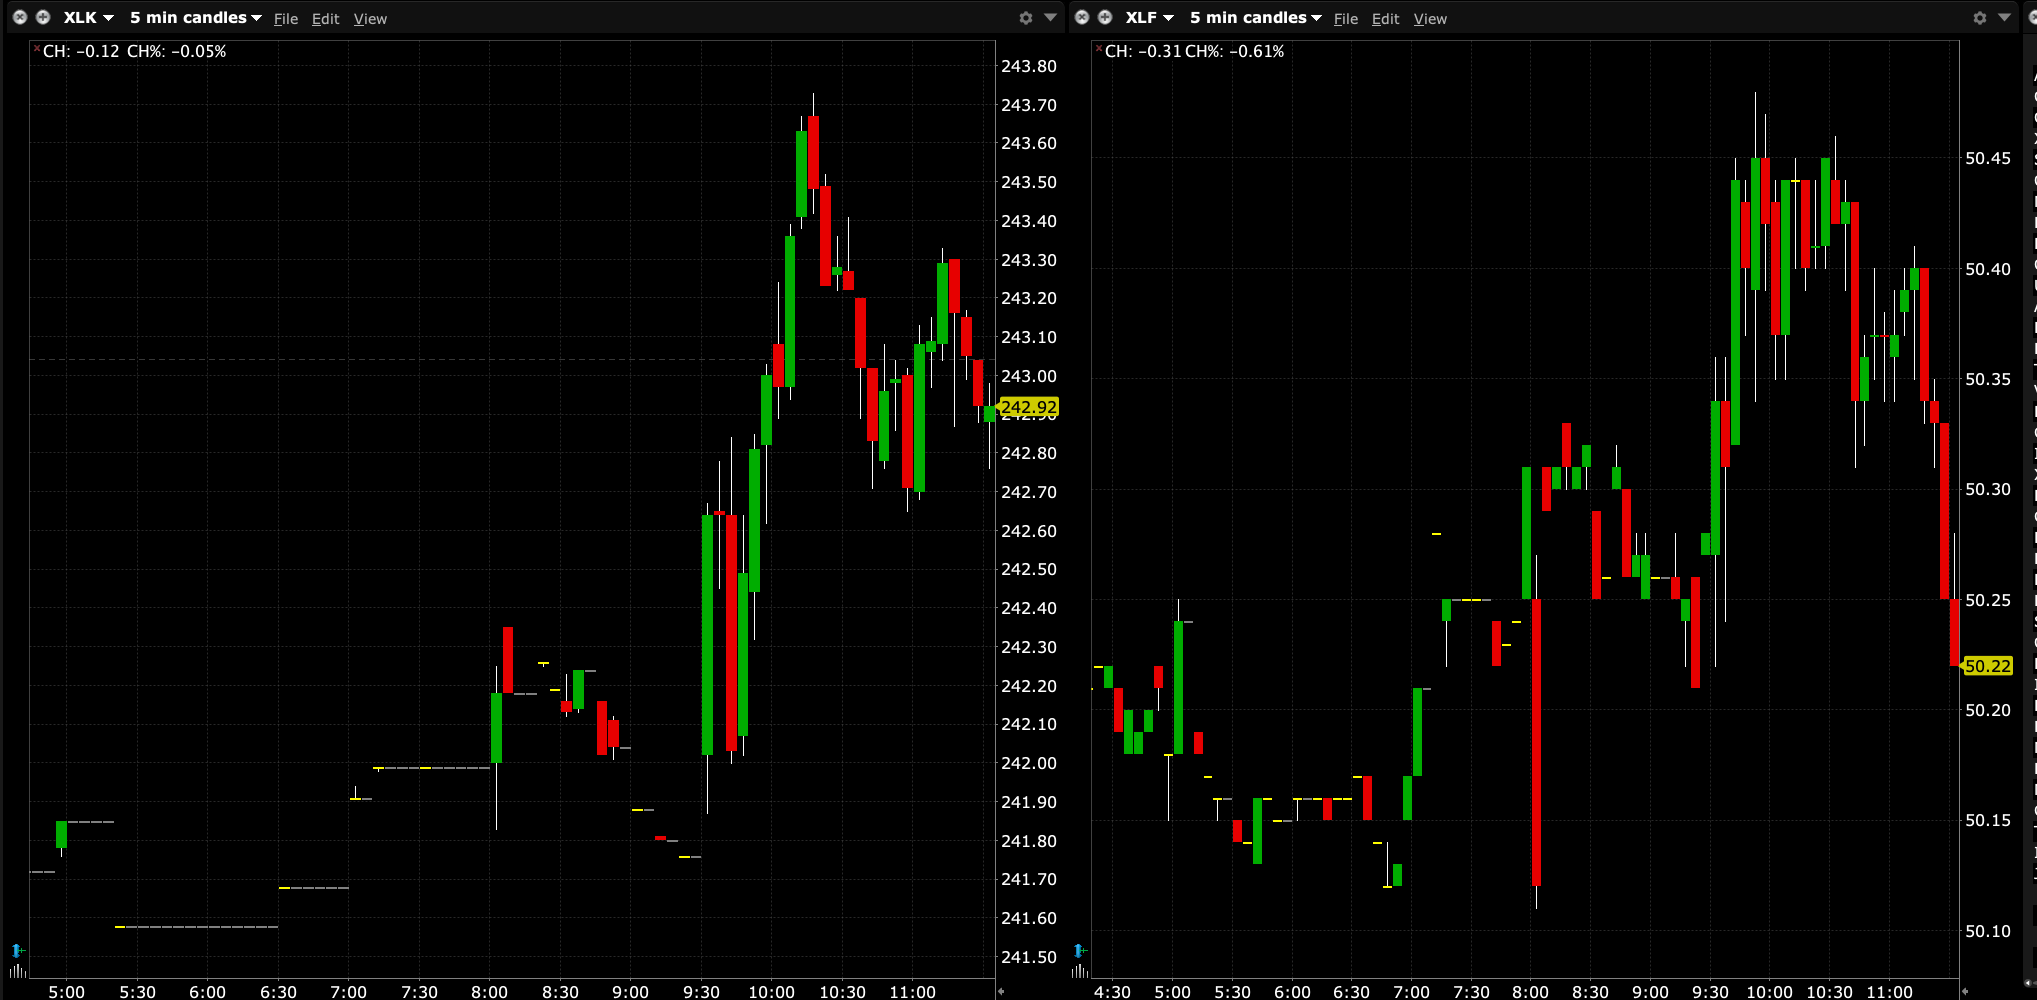Click the blue arrow icon in XLF chart
2037x1000 pixels.
click(1079, 950)
